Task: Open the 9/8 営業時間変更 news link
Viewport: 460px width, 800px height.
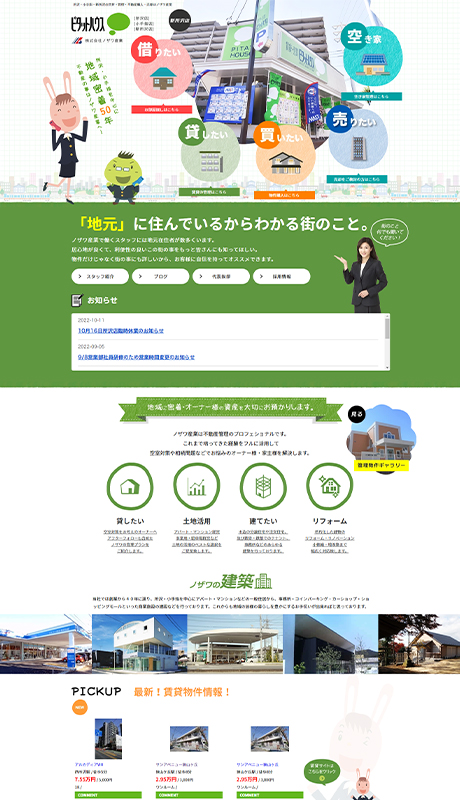Action: (x=136, y=357)
